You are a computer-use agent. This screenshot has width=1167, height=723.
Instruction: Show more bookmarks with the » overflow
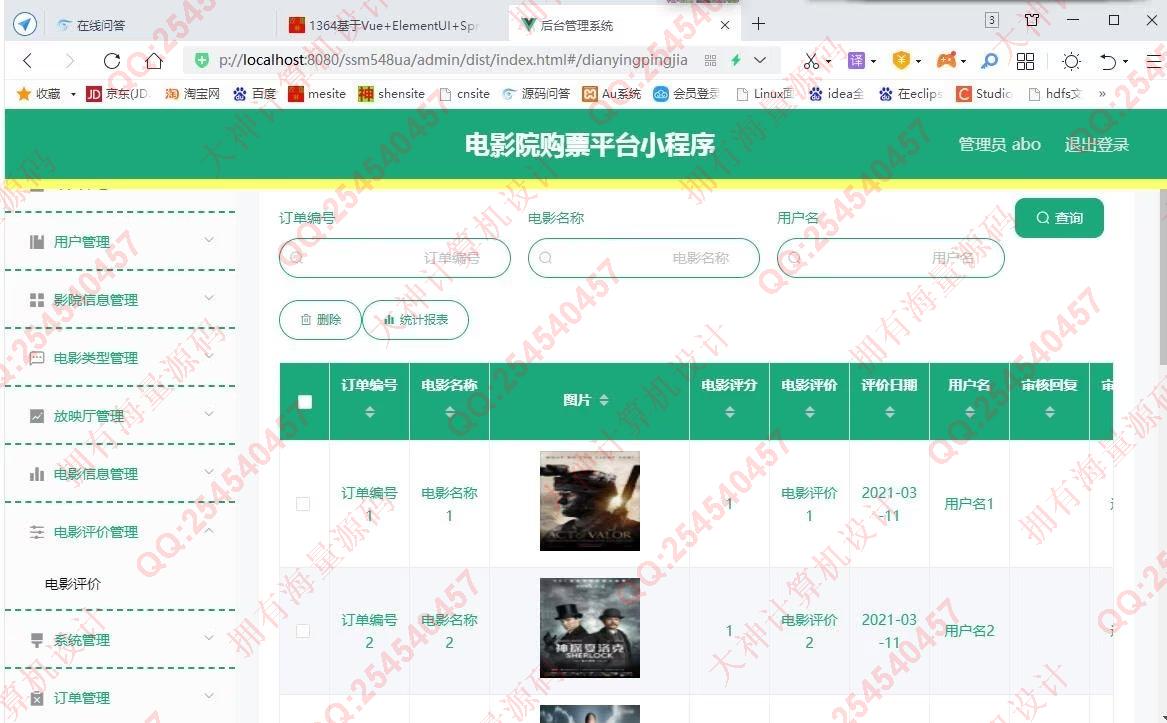click(x=1102, y=94)
